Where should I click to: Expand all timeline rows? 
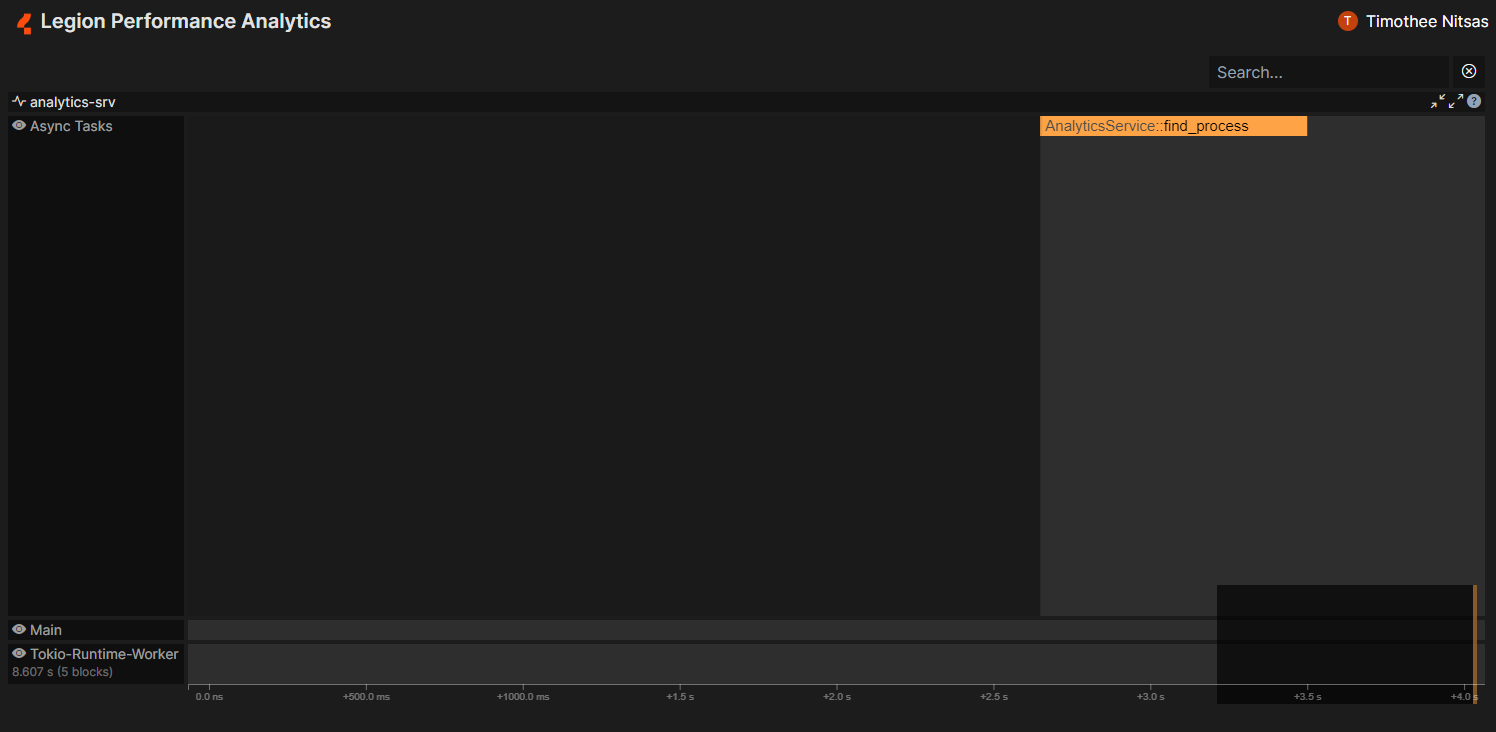(1456, 101)
